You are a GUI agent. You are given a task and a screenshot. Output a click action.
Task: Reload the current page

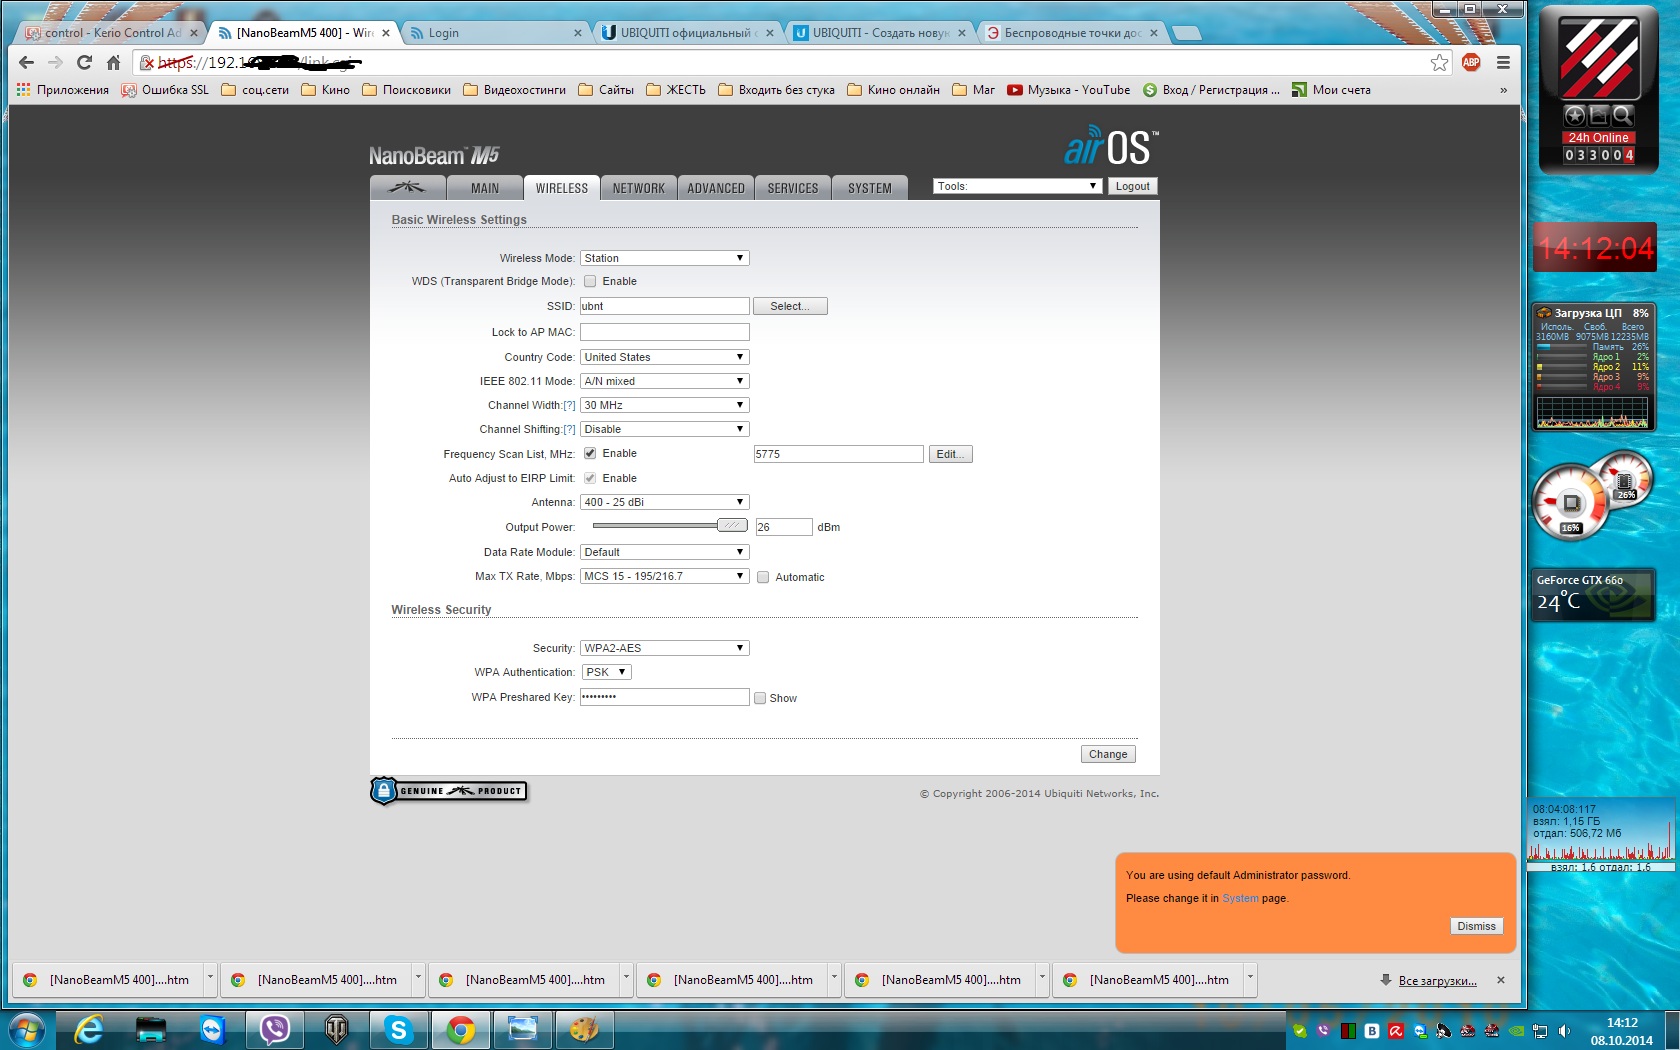[84, 62]
